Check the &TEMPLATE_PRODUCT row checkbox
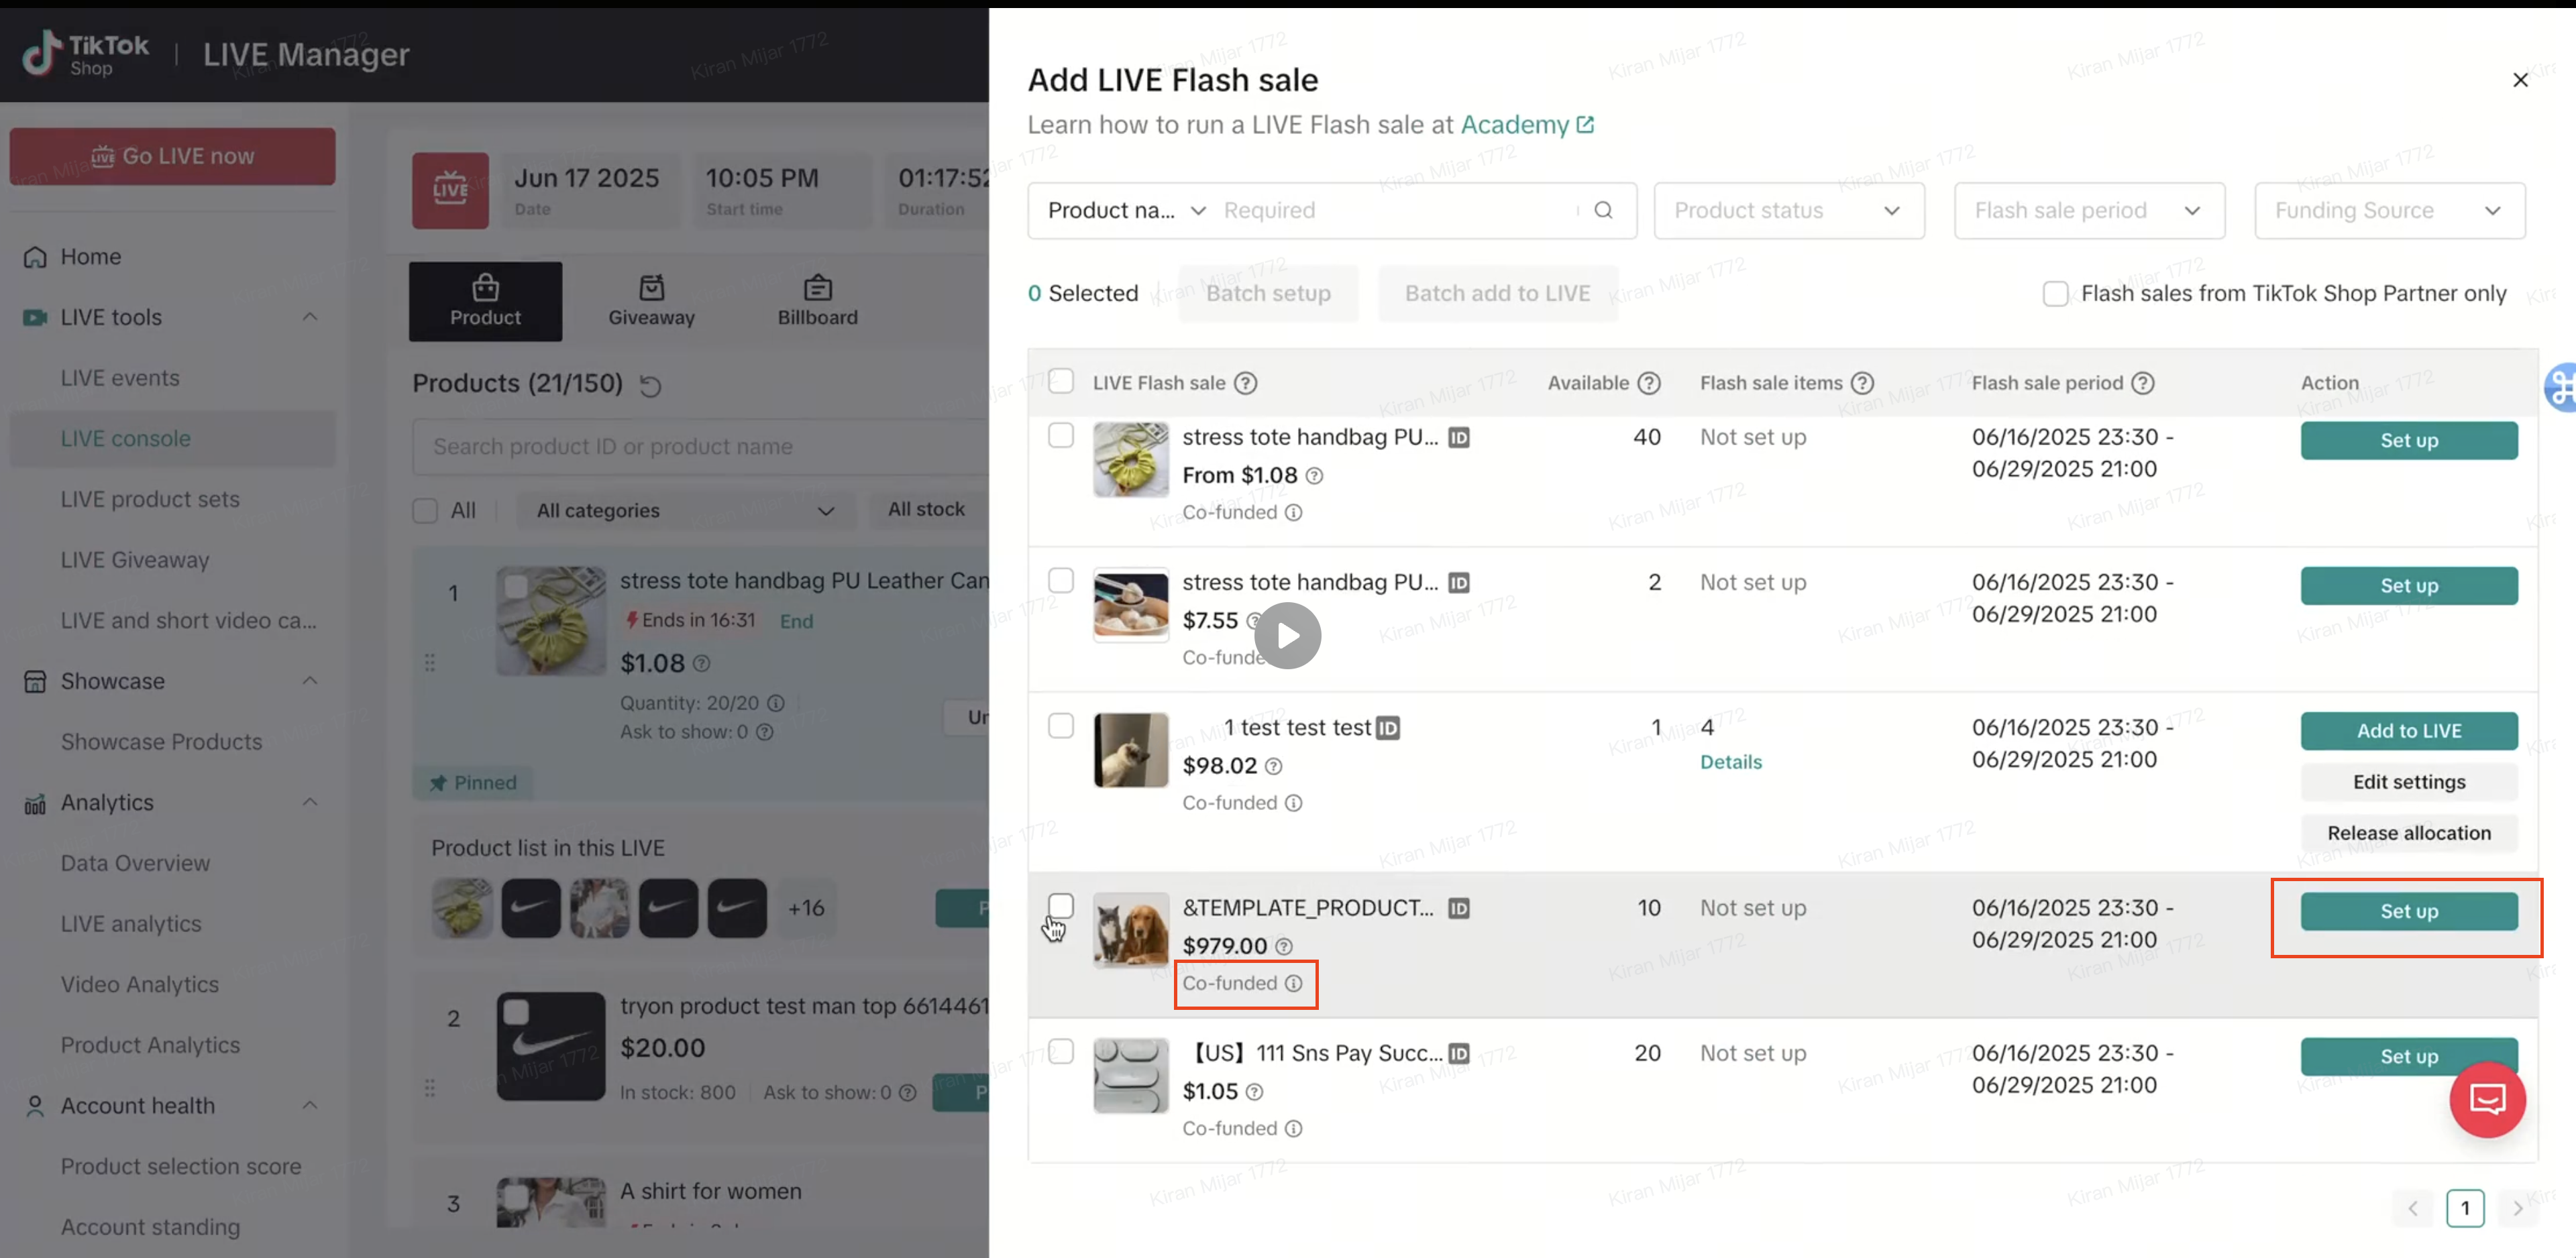 click(1060, 906)
